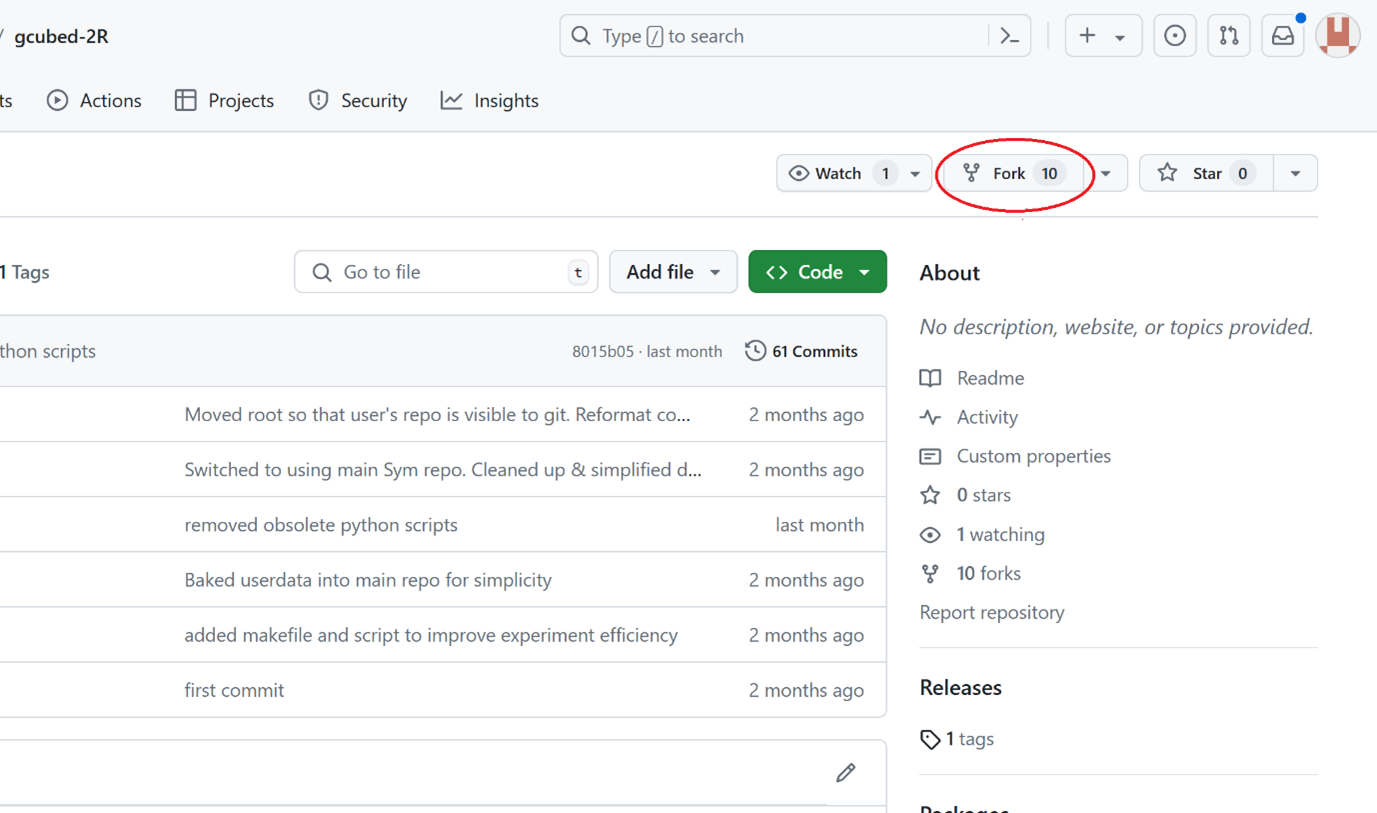This screenshot has height=813, width=1377.
Task: Open 'removed obsolete python scripts' commit message
Action: tap(321, 525)
